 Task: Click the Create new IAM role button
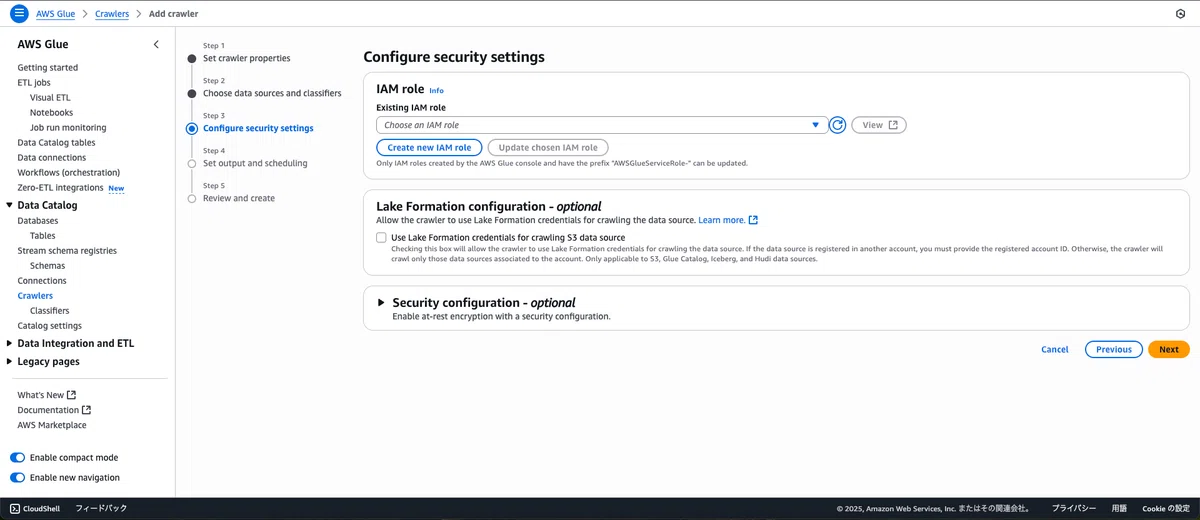point(429,147)
